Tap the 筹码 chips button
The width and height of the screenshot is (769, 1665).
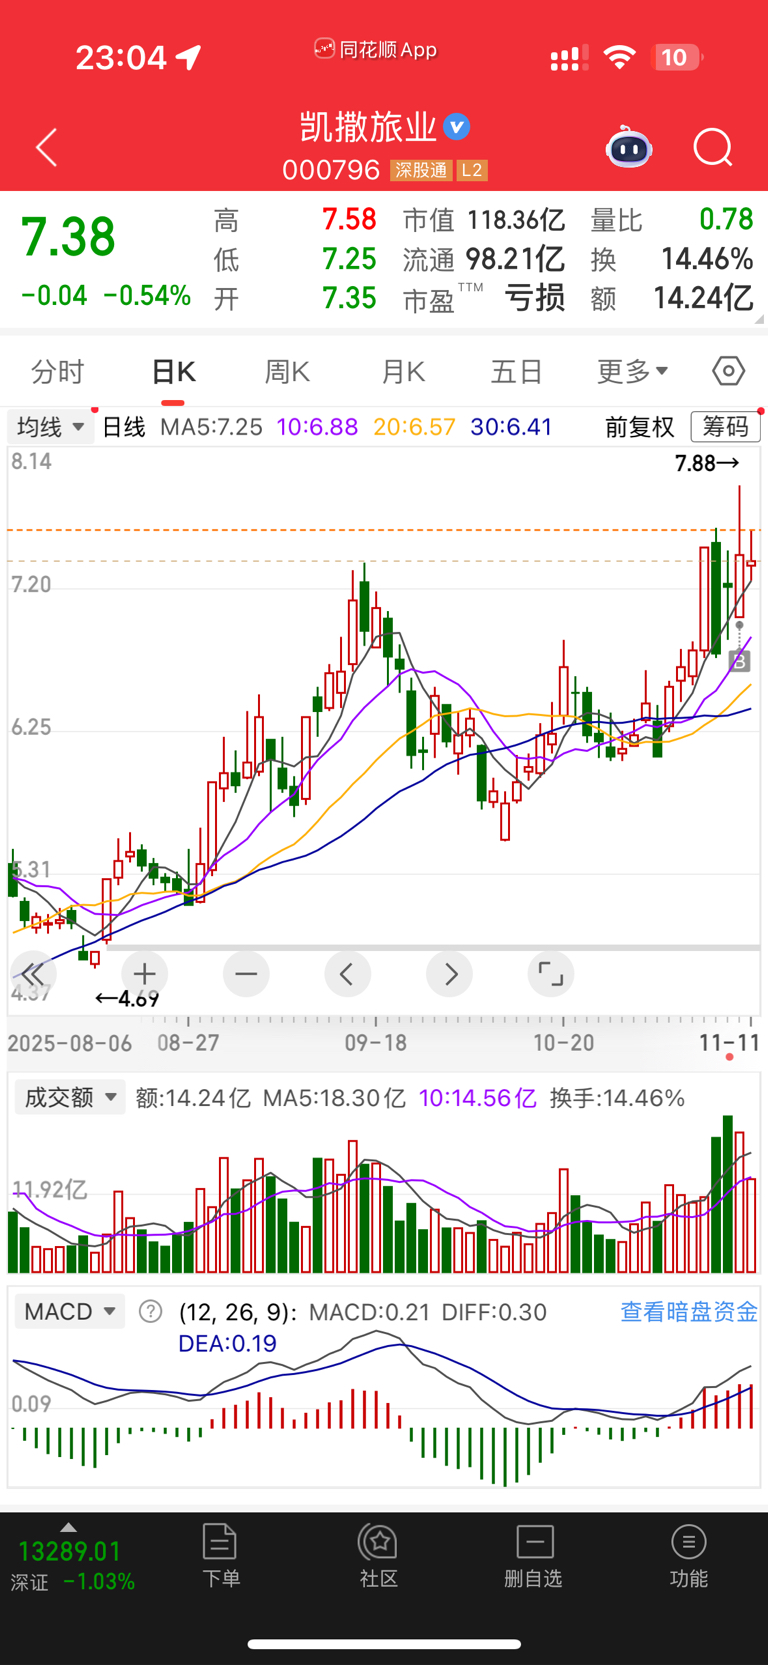(726, 427)
